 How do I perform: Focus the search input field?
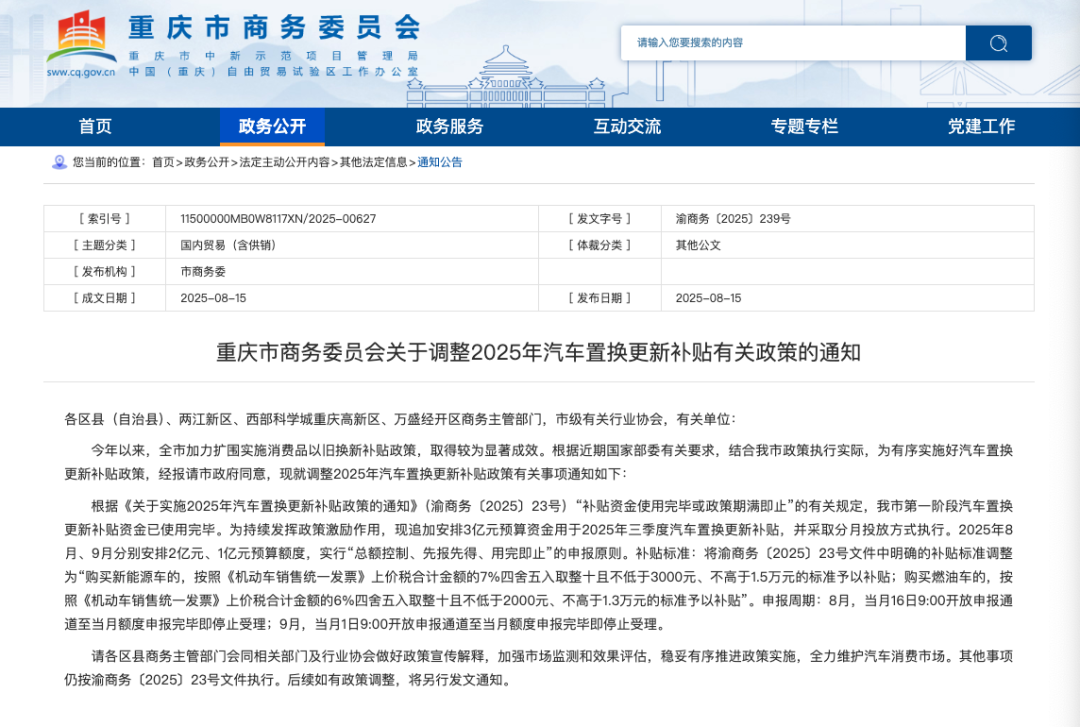[793, 43]
